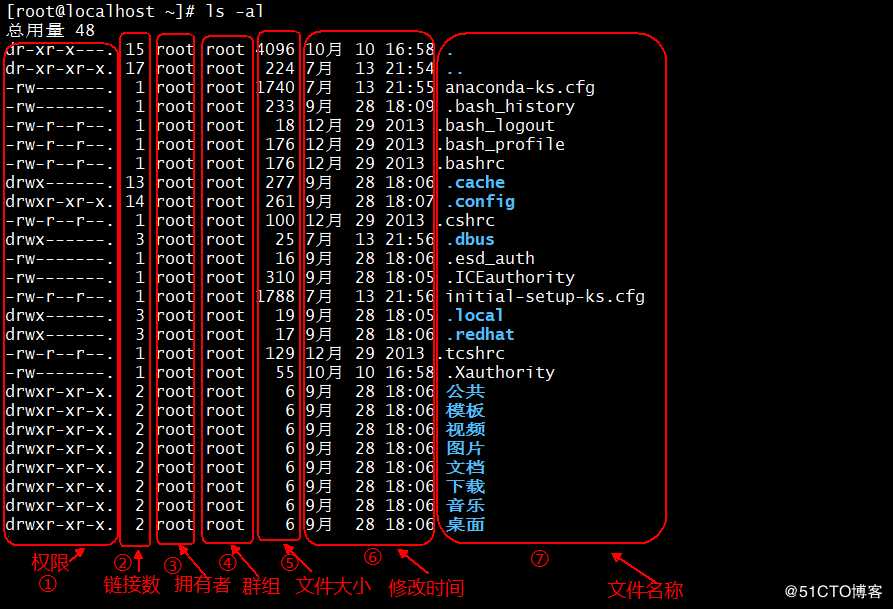Select the .bash_history file name
Viewport: 893px width, 609px height.
coord(510,107)
